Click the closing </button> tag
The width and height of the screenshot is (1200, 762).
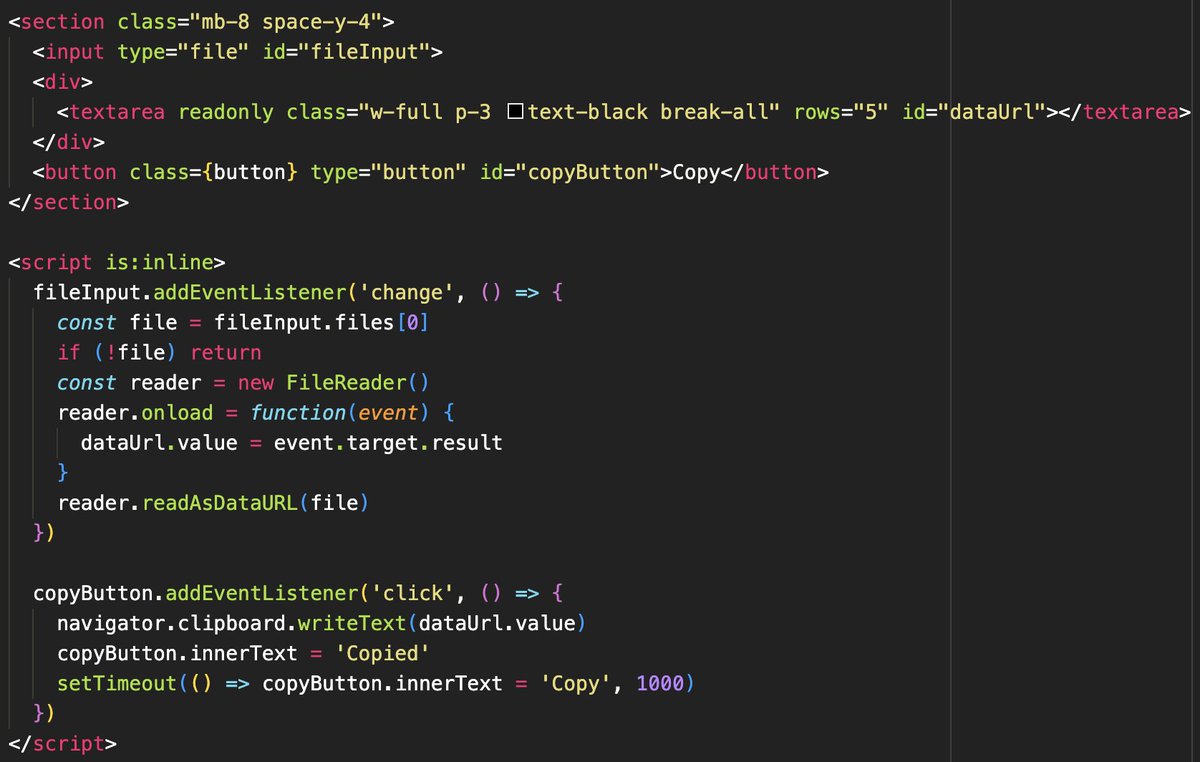coord(775,172)
